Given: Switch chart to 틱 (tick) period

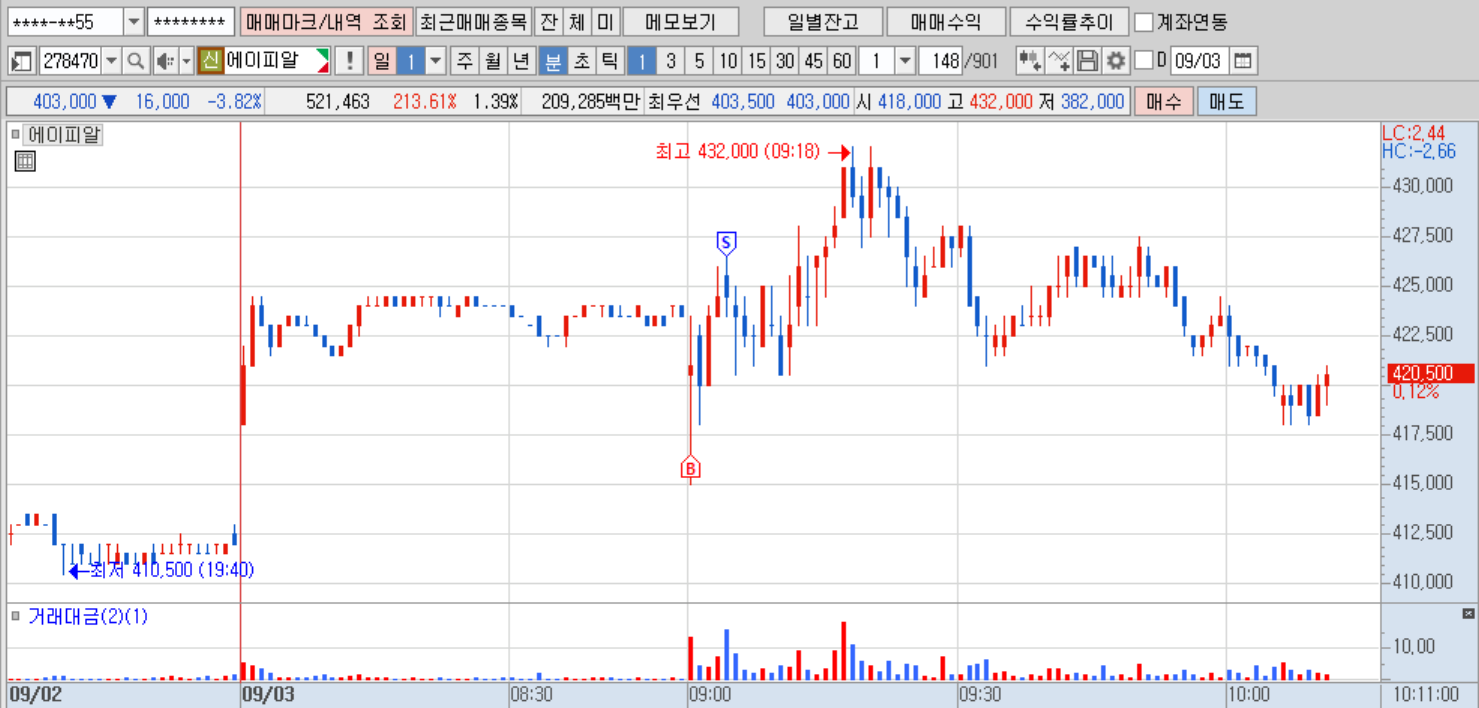Looking at the screenshot, I should tap(608, 61).
